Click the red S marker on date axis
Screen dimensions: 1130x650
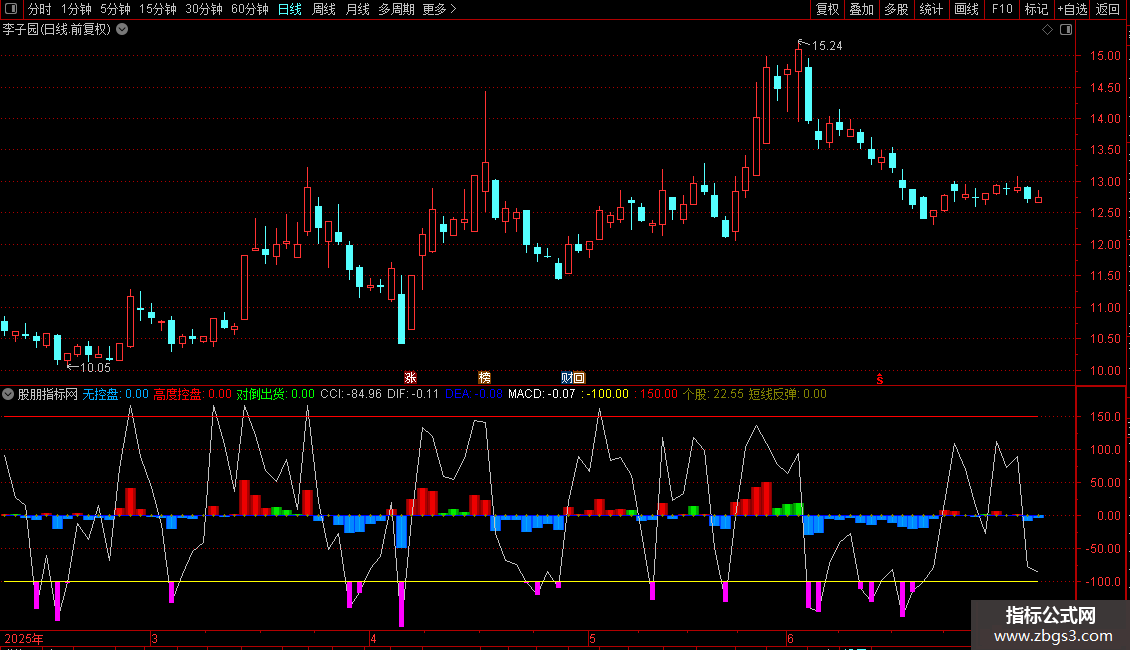coord(880,379)
